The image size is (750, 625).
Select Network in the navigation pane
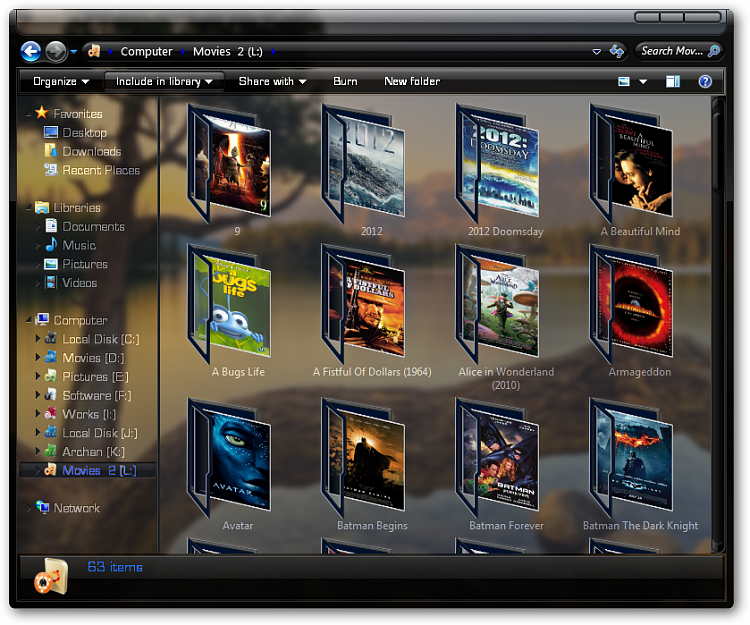pyautogui.click(x=77, y=508)
